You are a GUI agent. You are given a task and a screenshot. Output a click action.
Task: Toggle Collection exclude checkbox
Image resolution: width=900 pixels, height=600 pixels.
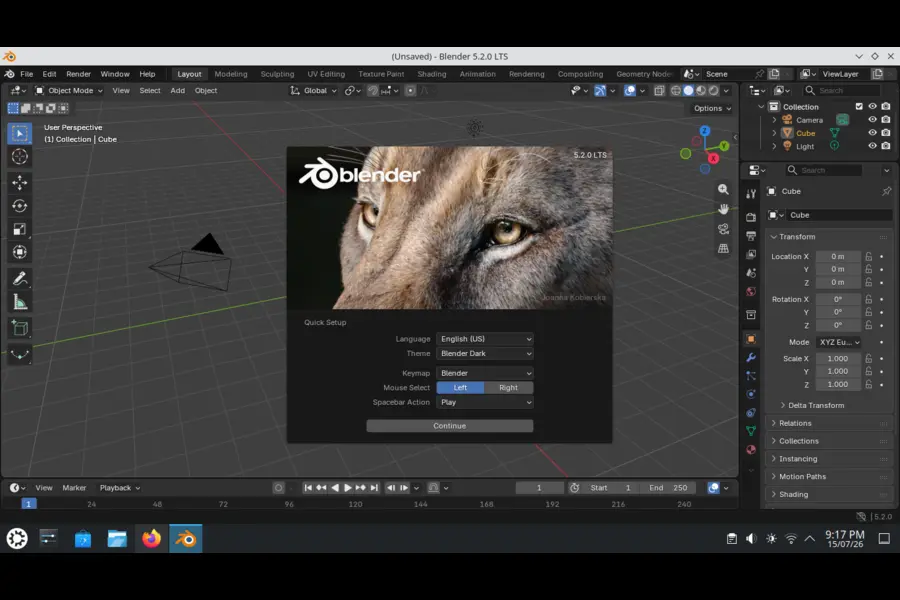coord(859,106)
